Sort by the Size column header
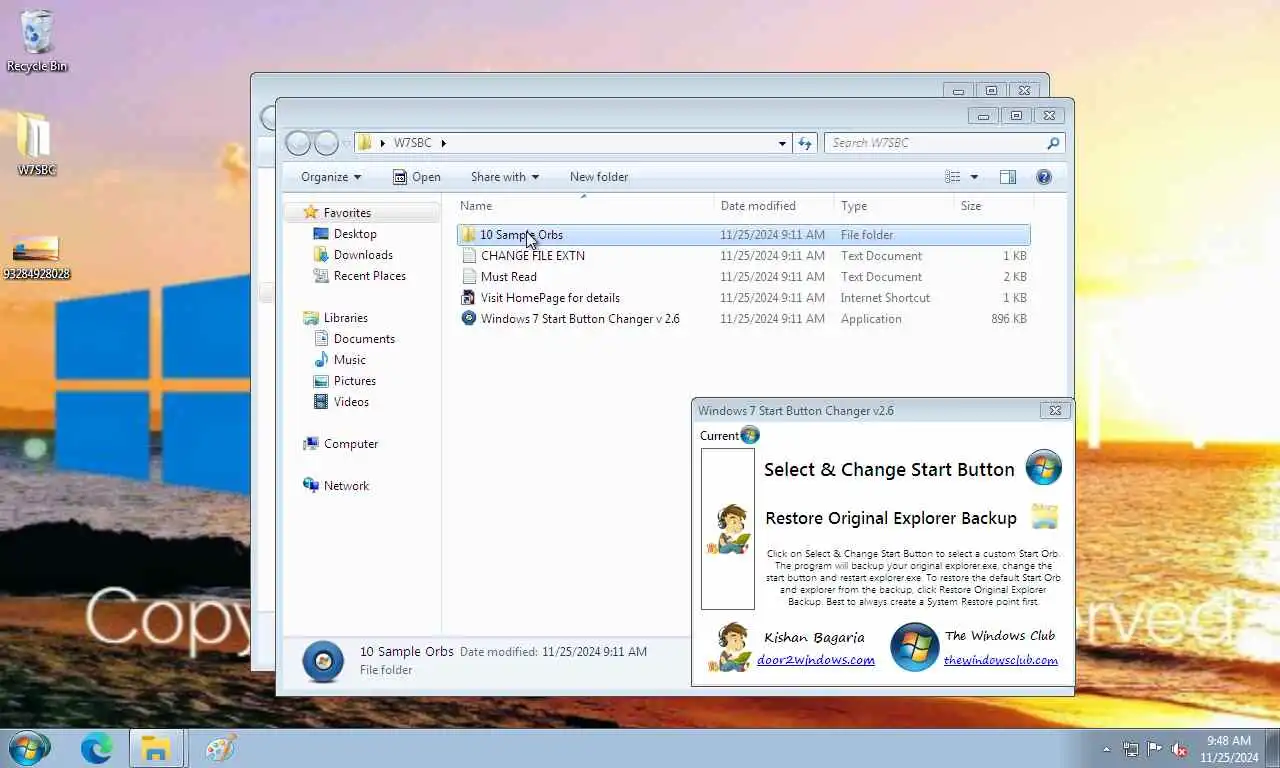The width and height of the screenshot is (1280, 768). coord(994,206)
